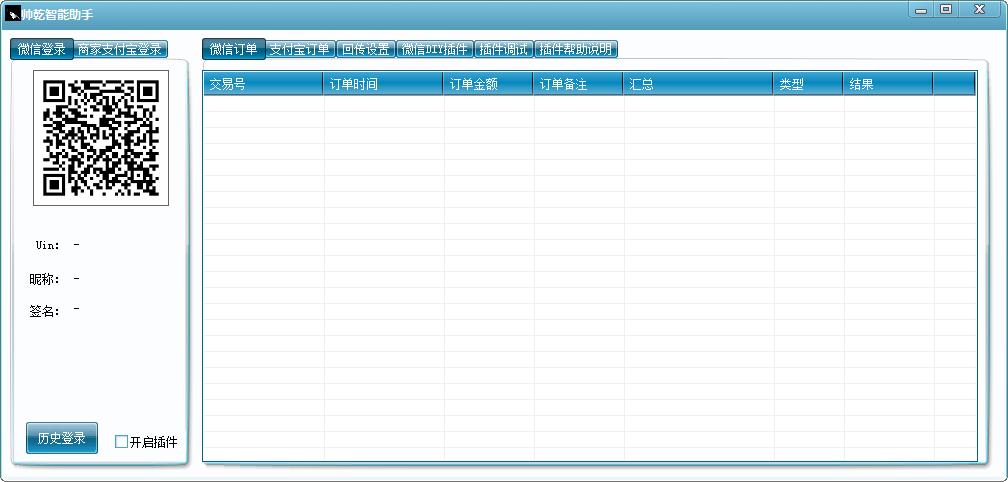Image resolution: width=1008 pixels, height=482 pixels.
Task: Click the app icon in the title bar
Action: point(14,13)
